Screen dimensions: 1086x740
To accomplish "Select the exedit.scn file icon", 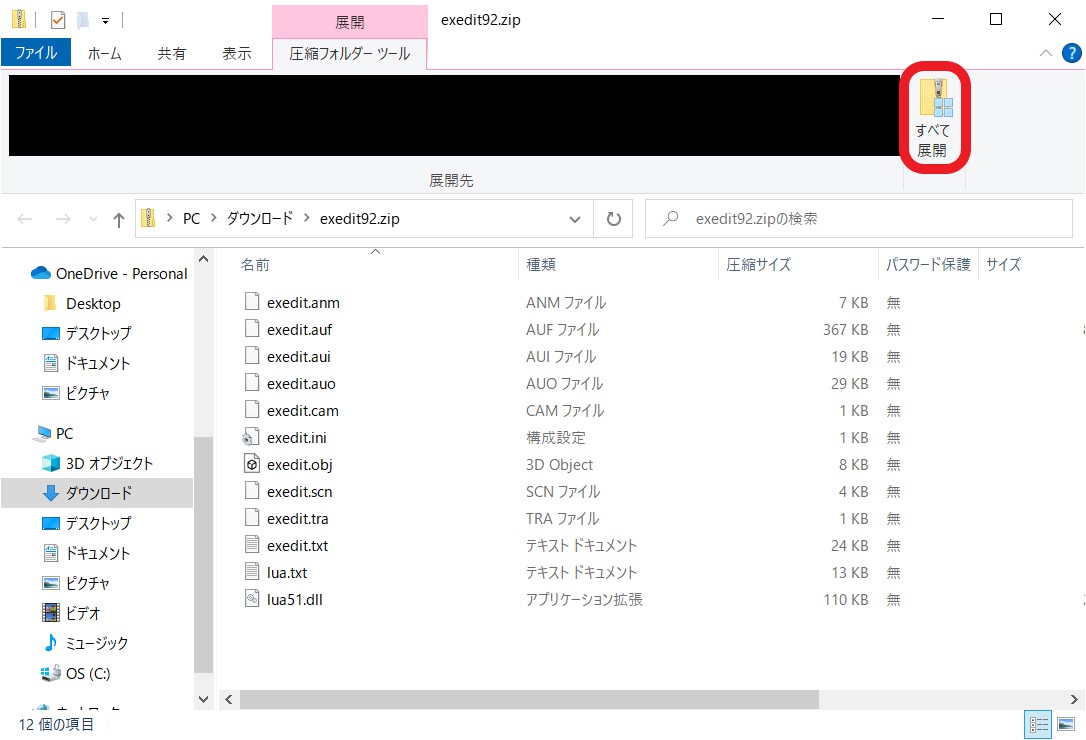I will [252, 491].
